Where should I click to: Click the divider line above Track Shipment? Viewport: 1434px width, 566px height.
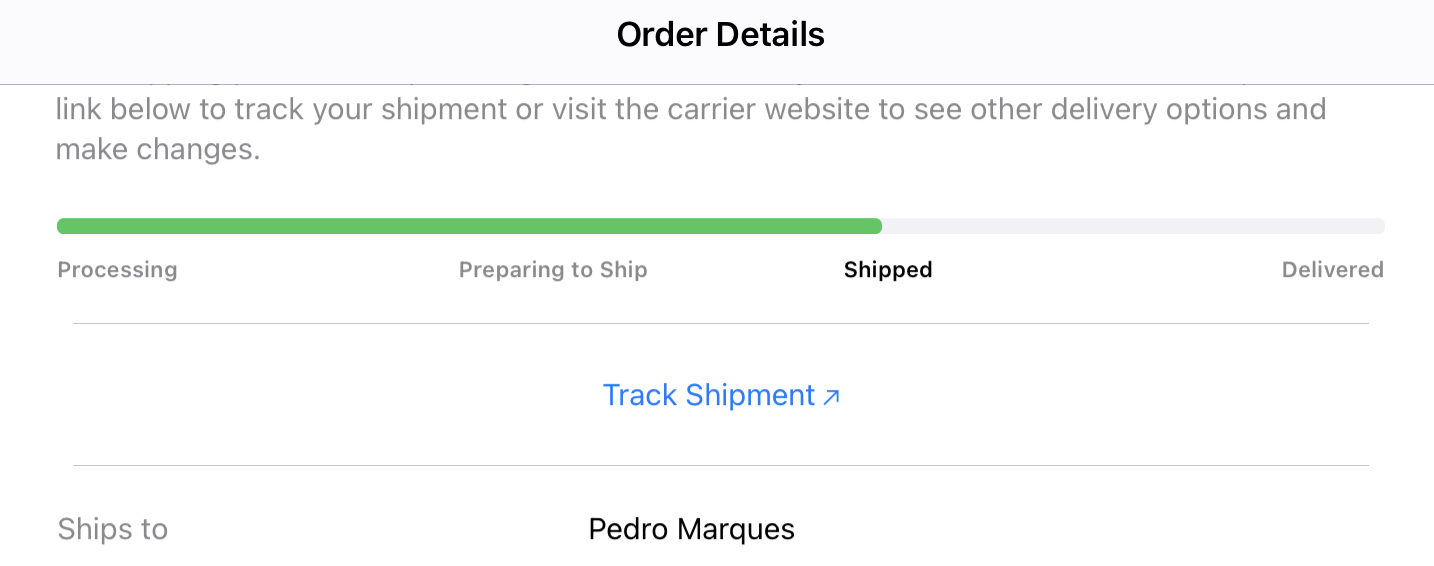click(721, 323)
